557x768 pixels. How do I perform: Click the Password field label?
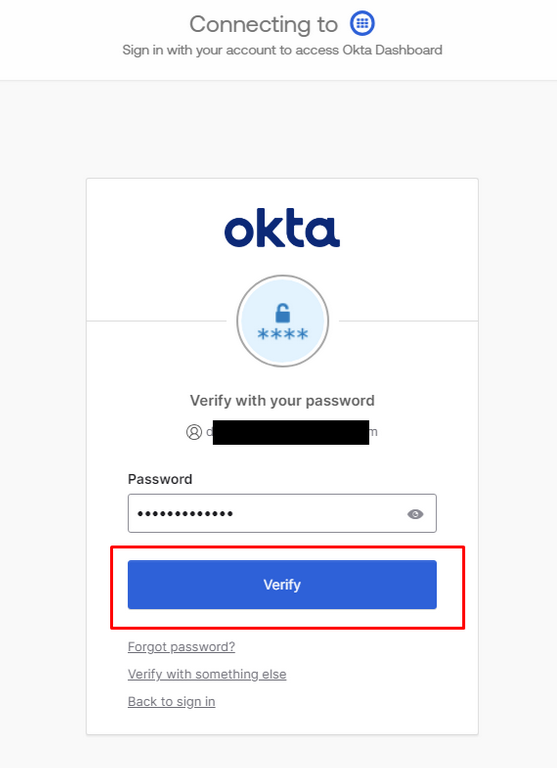coord(160,479)
